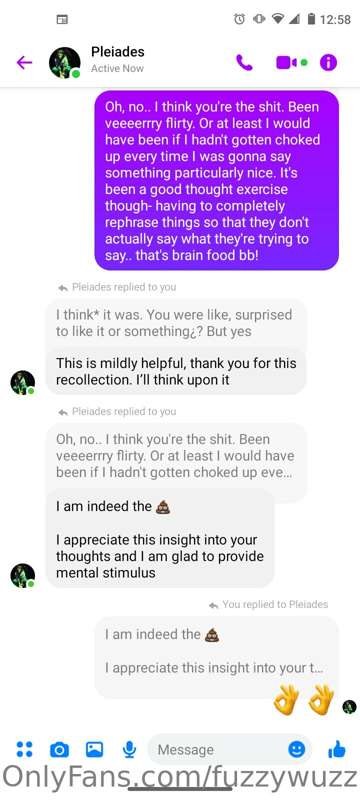The width and height of the screenshot is (360, 800).
Task: Tap the double OK-hand emoji message
Action: coord(303,699)
